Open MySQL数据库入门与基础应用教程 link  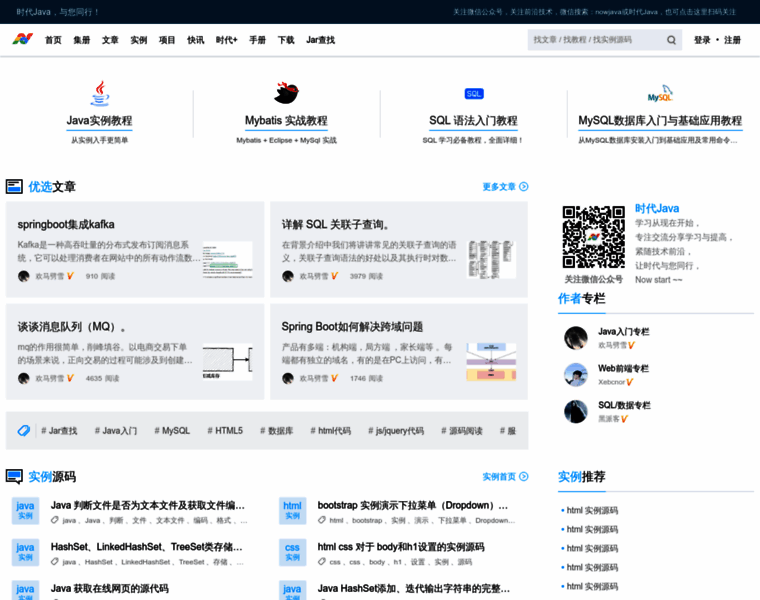[660, 120]
